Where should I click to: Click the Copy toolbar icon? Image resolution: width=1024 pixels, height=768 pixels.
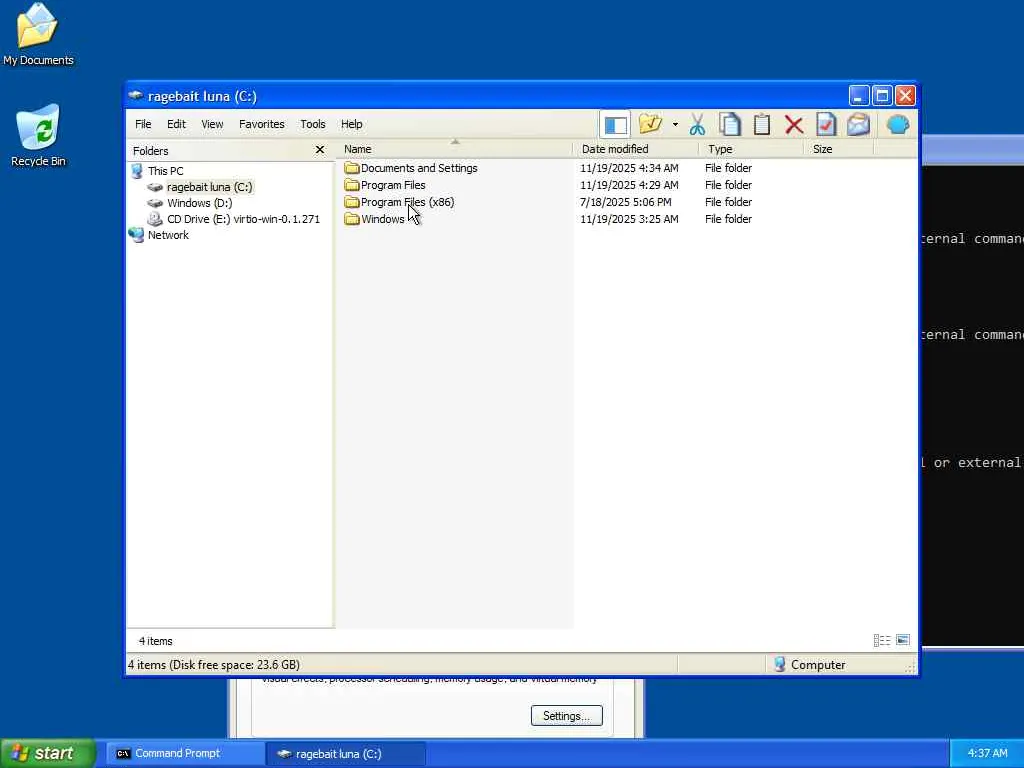coord(729,124)
